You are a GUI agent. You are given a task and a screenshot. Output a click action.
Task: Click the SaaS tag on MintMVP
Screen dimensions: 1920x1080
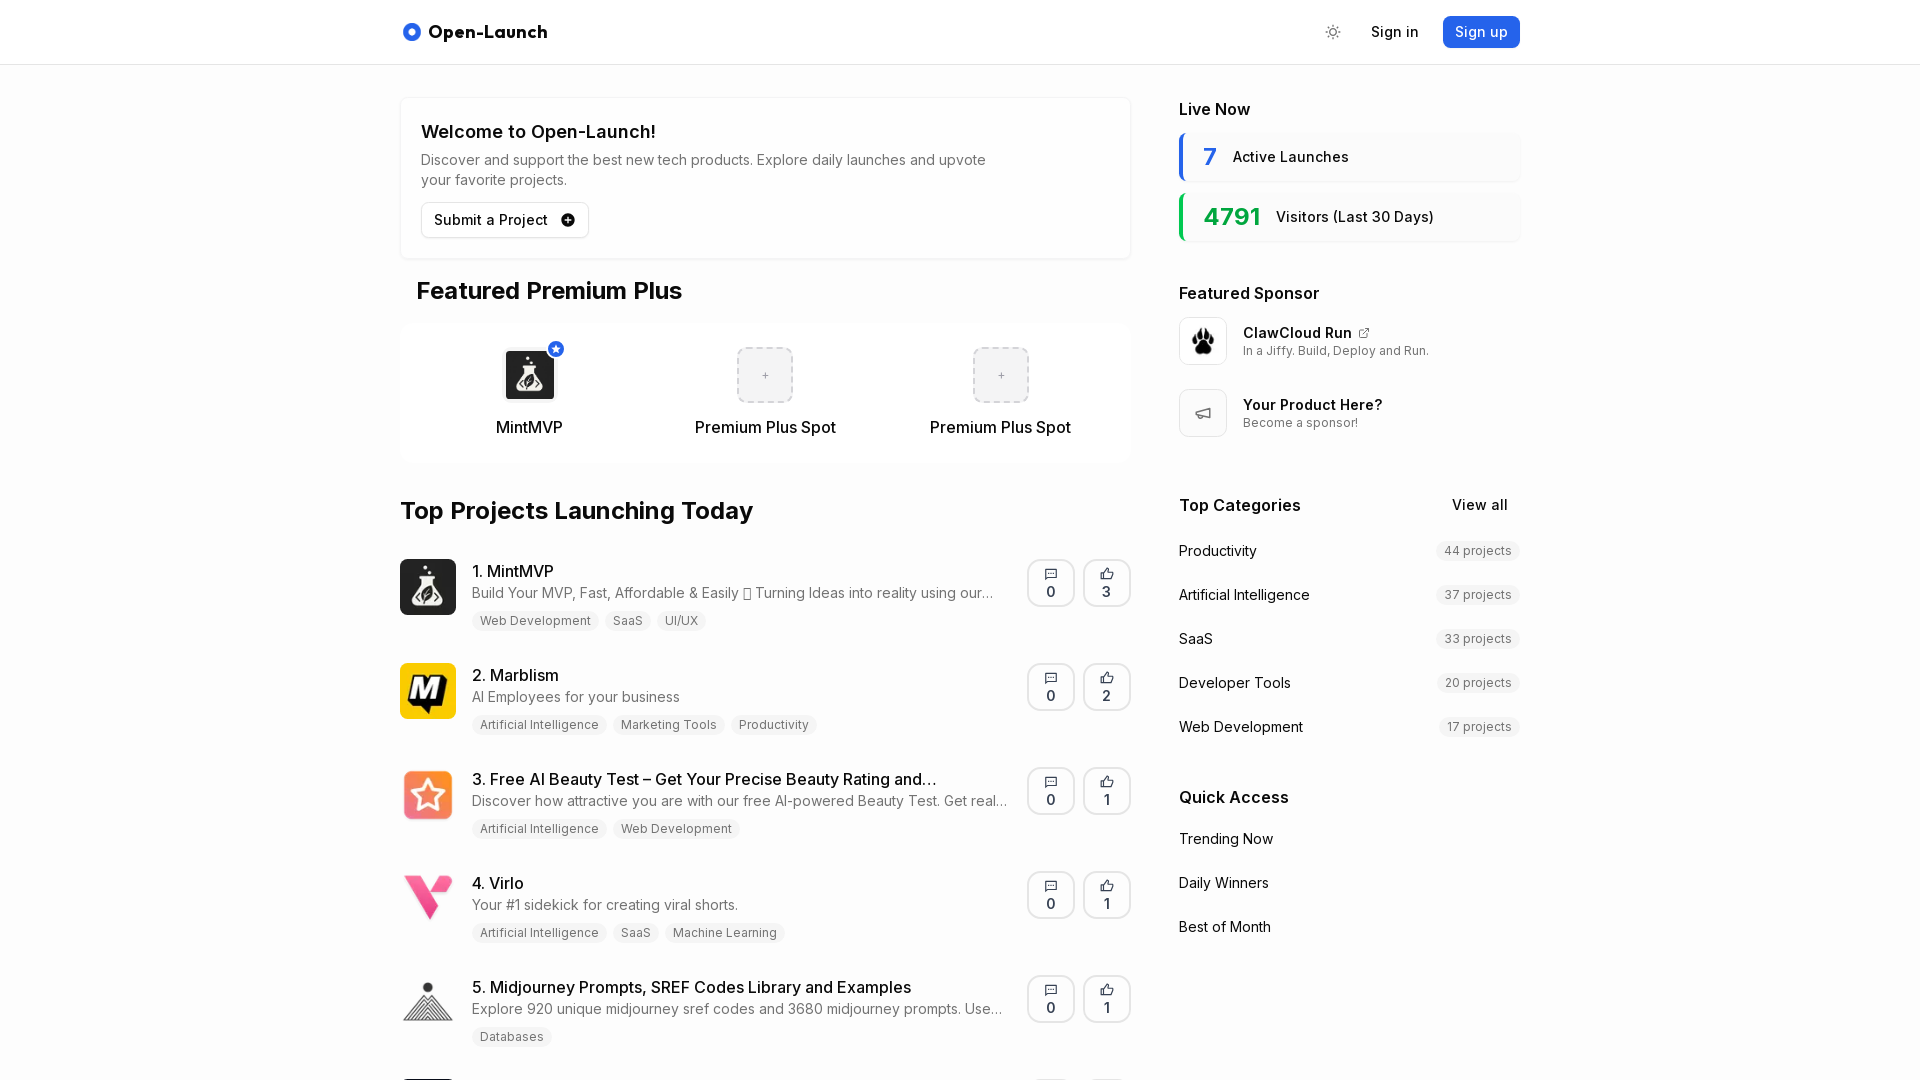pos(627,621)
